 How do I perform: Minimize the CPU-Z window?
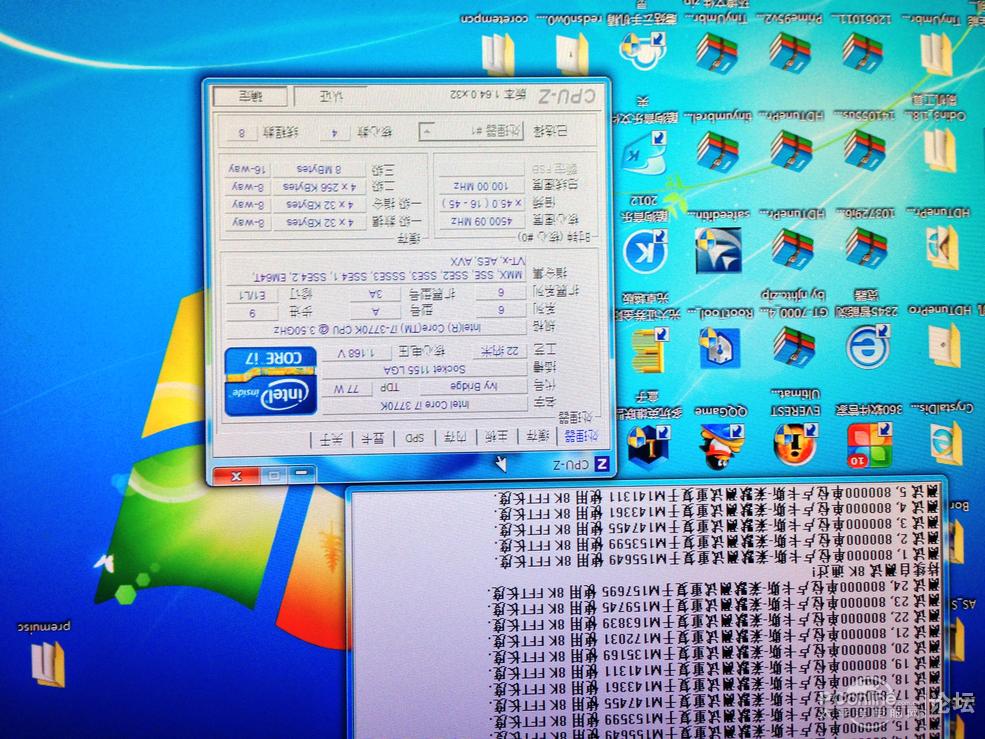(x=302, y=472)
